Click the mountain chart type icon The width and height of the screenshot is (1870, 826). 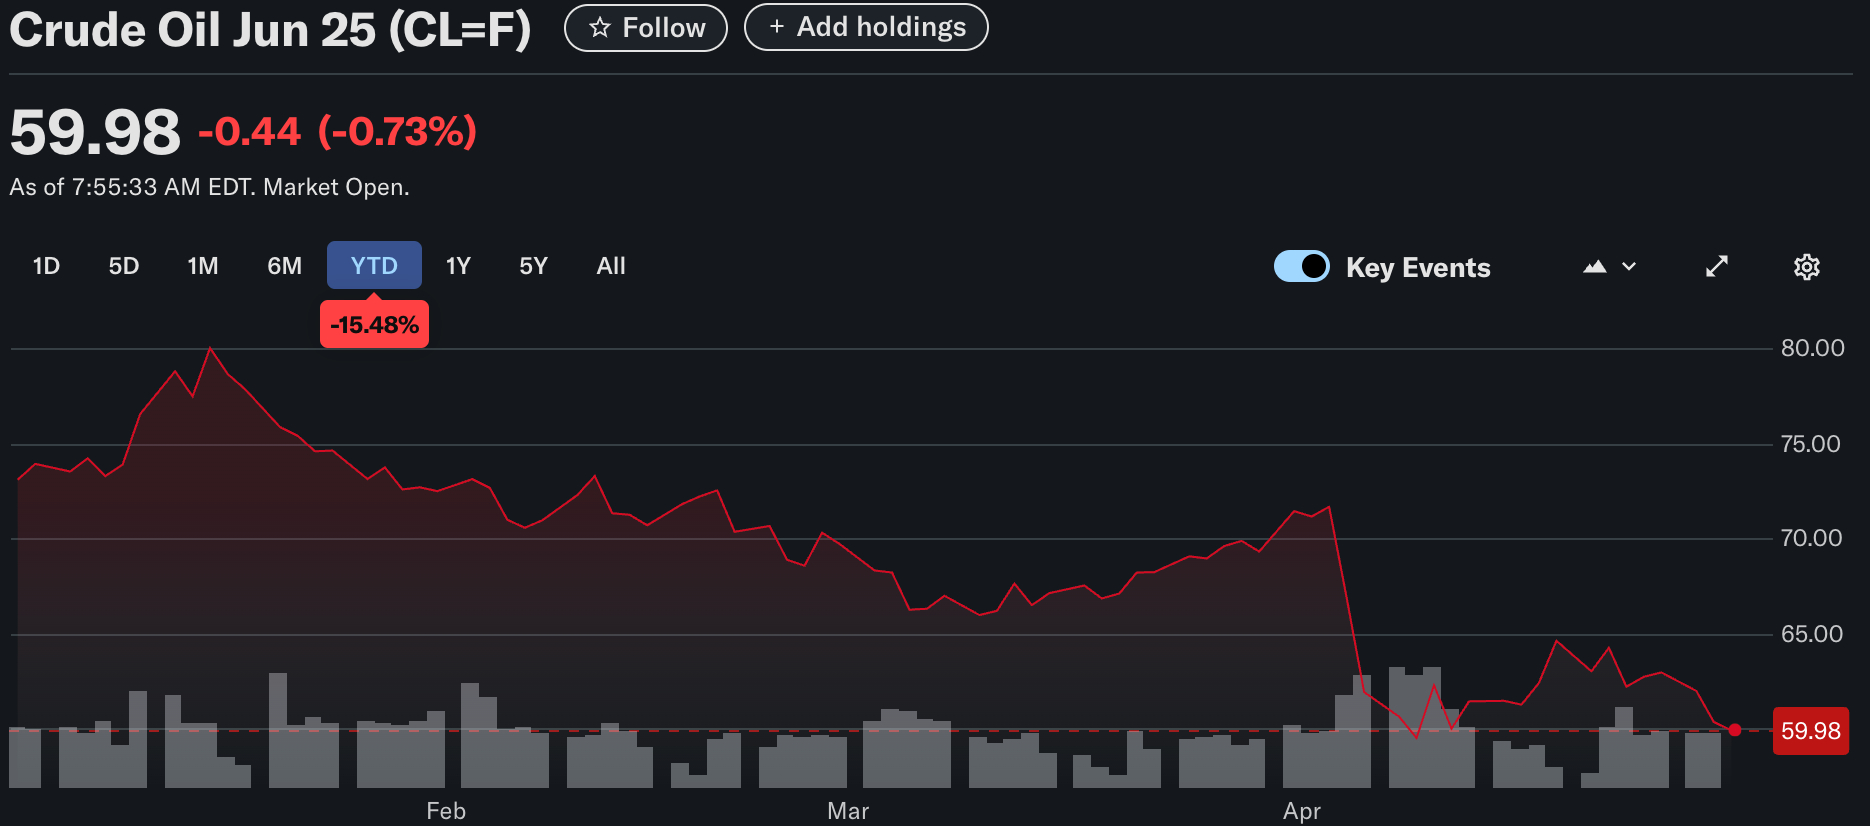pyautogui.click(x=1595, y=267)
